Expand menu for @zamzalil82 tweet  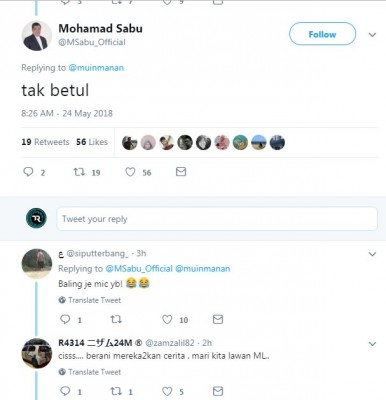[x=372, y=343]
